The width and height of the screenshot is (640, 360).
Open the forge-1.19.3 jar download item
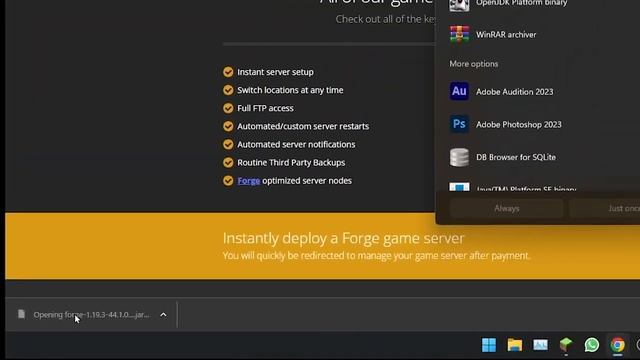91,315
